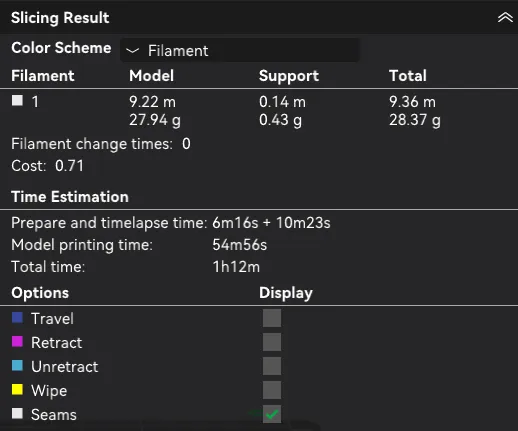Click the dropdown chevron beside Filament

point(132,51)
